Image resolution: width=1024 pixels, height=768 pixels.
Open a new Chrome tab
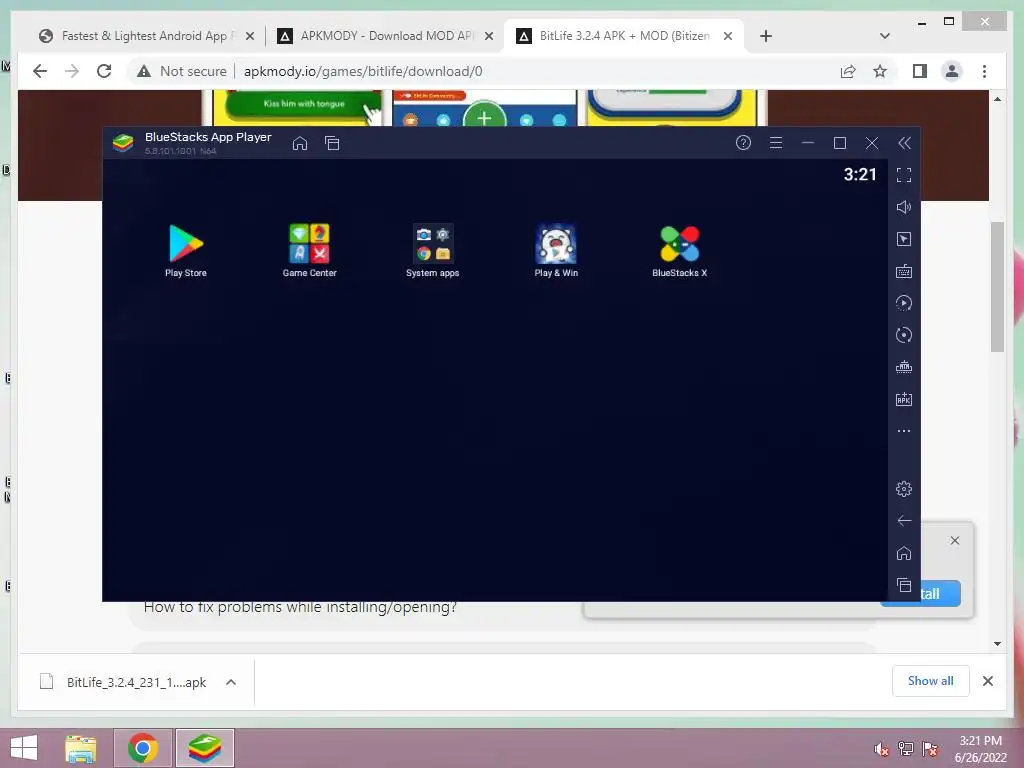766,36
